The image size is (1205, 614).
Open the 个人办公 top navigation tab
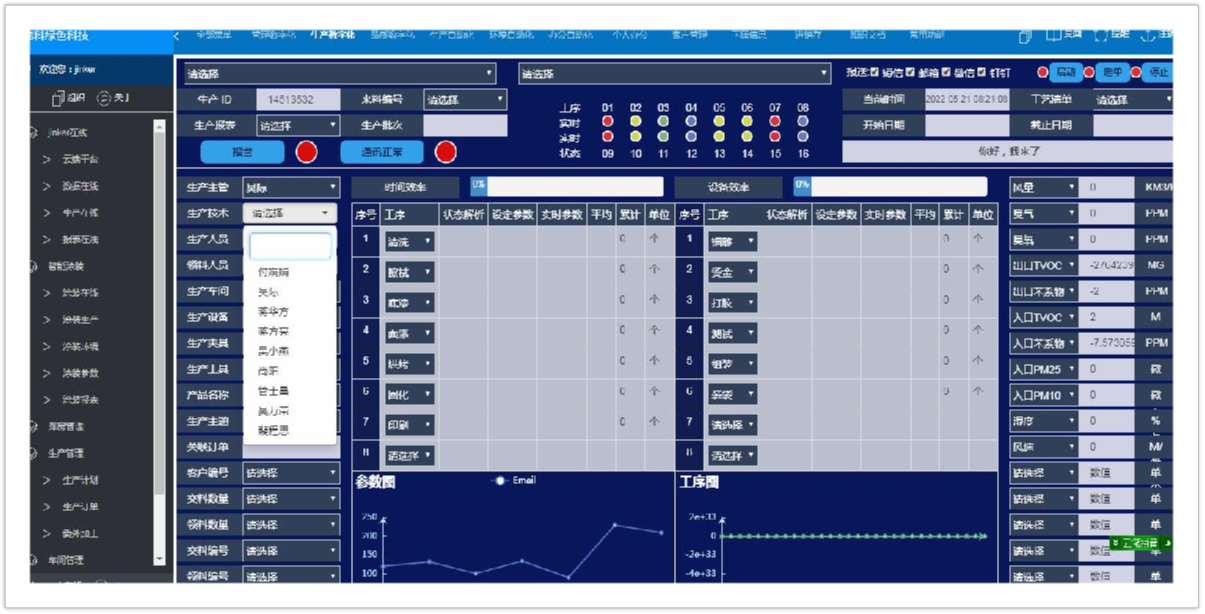(631, 35)
